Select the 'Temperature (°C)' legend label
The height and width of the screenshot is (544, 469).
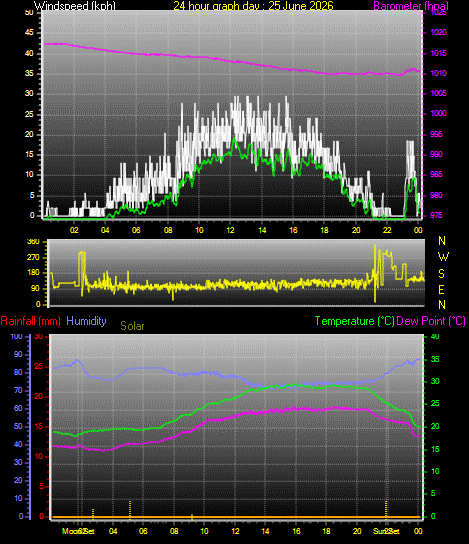pos(355,321)
